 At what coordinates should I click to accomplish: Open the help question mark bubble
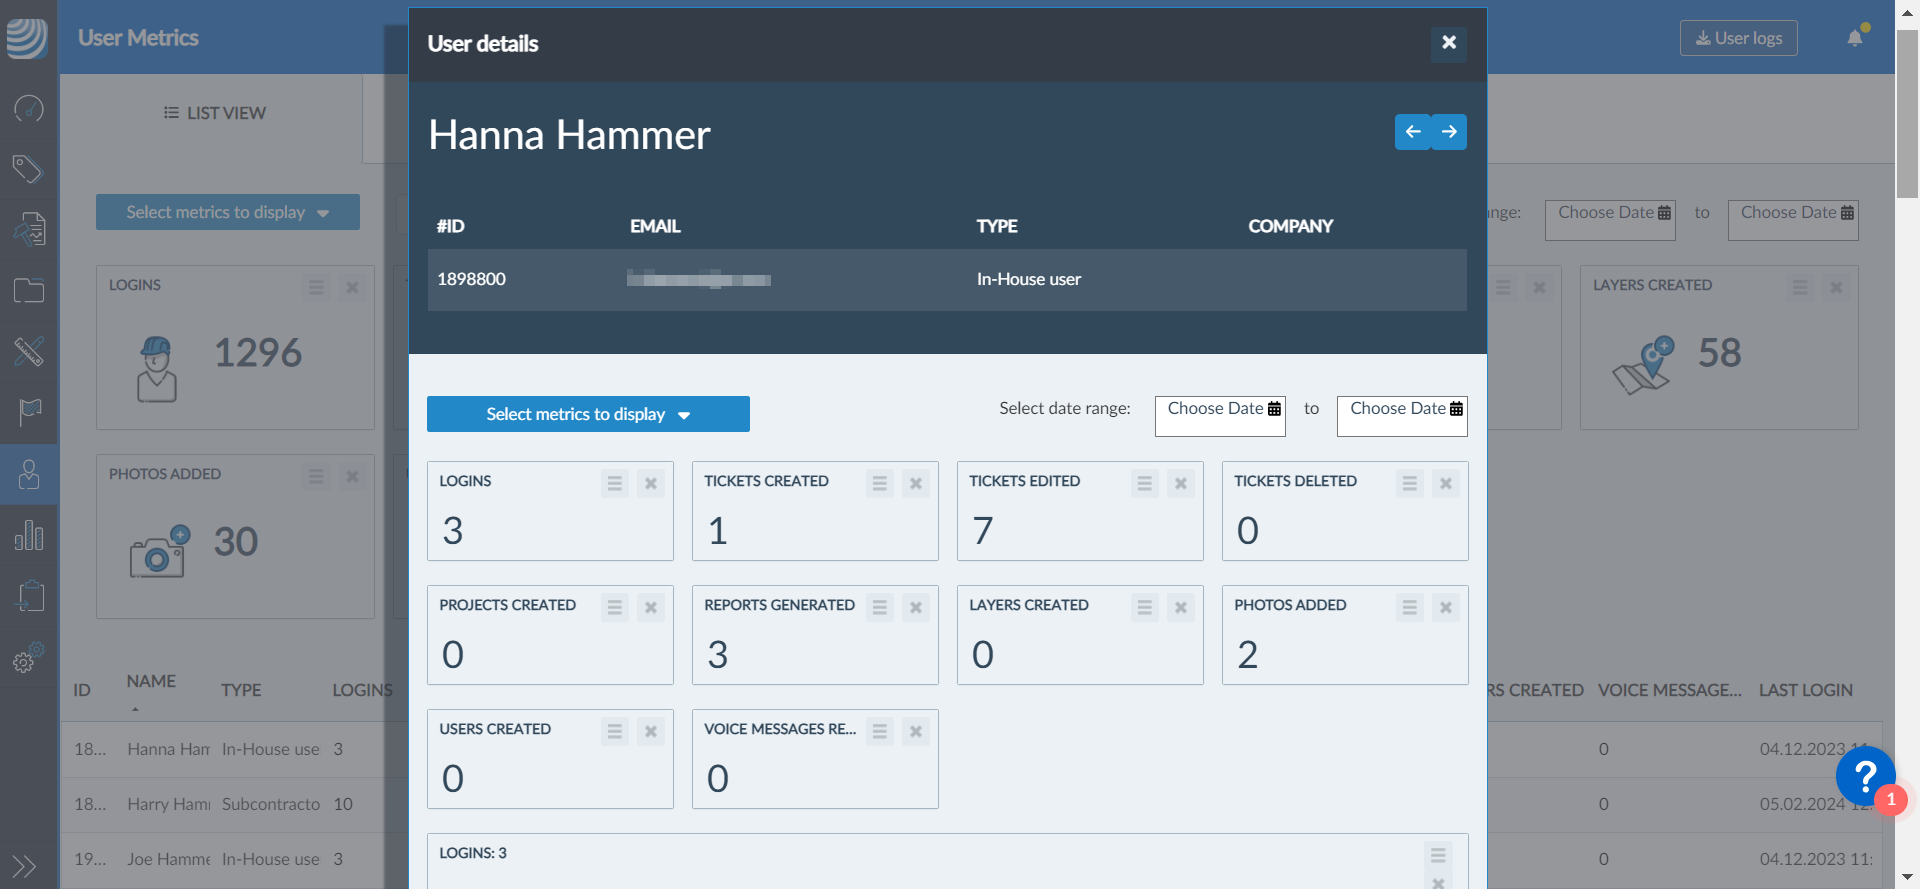pos(1865,776)
